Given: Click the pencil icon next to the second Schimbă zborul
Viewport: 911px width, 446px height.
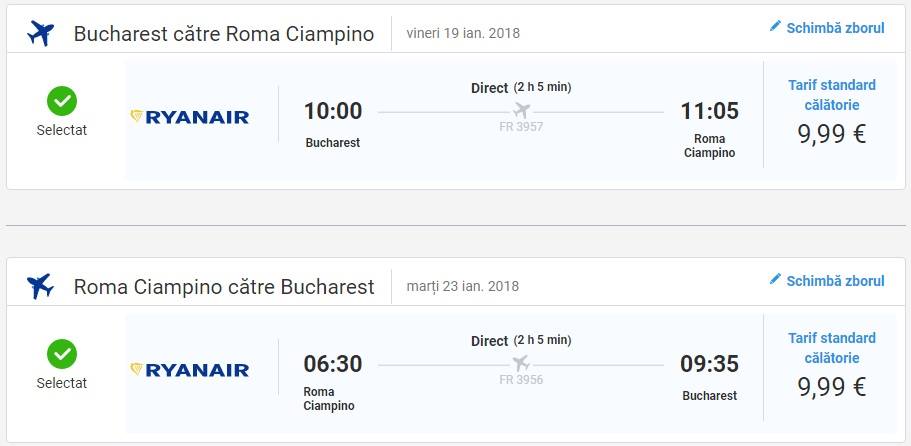Looking at the screenshot, I should point(775,280).
